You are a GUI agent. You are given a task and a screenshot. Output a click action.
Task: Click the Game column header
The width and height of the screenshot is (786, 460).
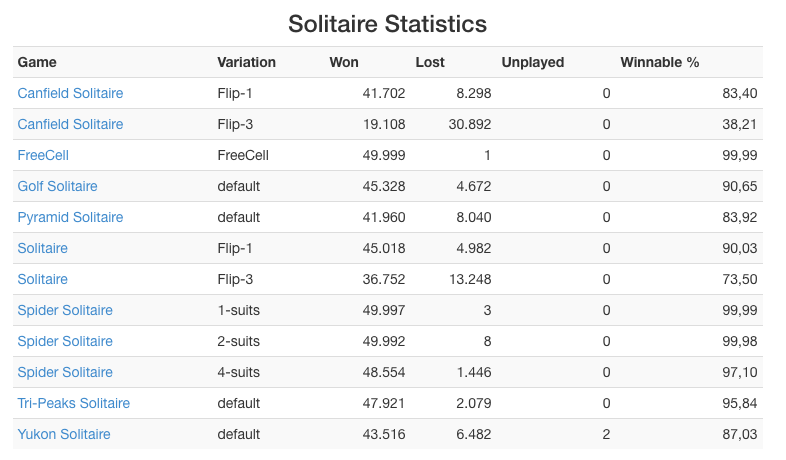37,62
